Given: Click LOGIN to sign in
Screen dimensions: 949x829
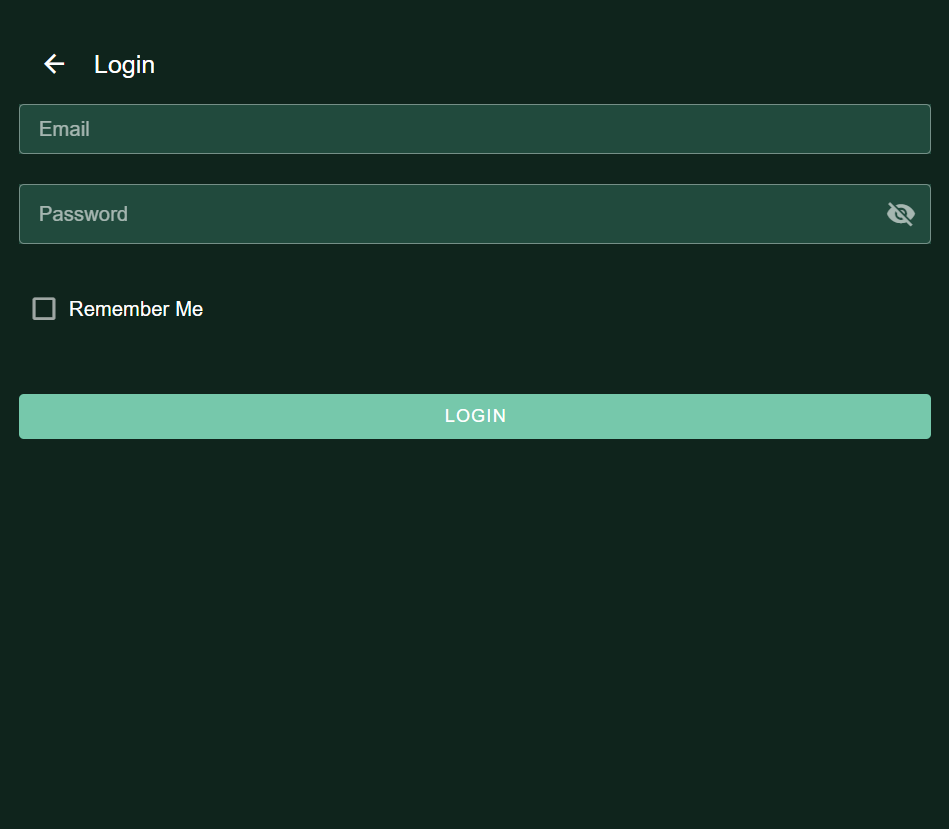Looking at the screenshot, I should (x=474, y=416).
